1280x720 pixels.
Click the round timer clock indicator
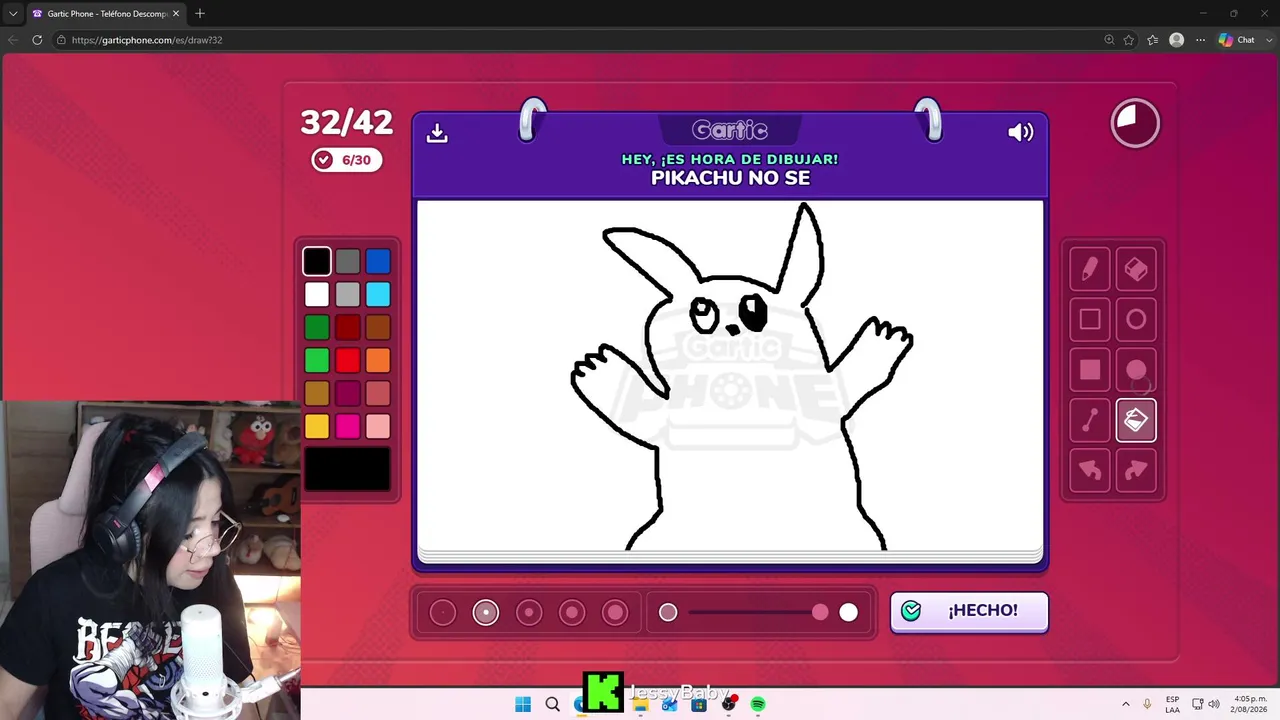coord(1135,123)
